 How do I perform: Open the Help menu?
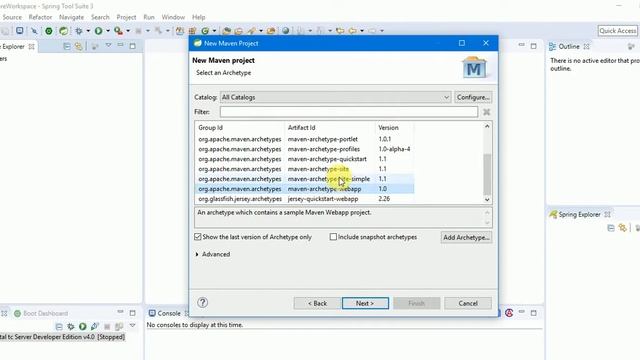pyautogui.click(x=198, y=17)
